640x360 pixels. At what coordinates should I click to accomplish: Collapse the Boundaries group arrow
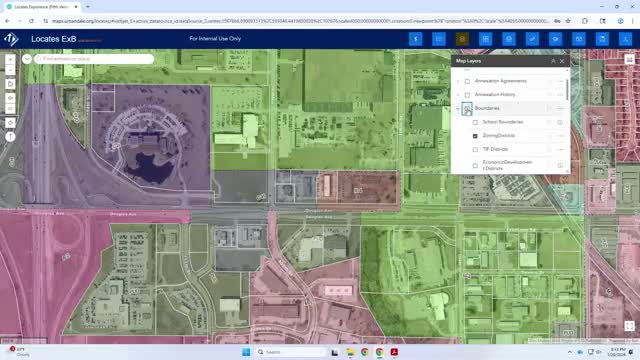[x=458, y=109]
